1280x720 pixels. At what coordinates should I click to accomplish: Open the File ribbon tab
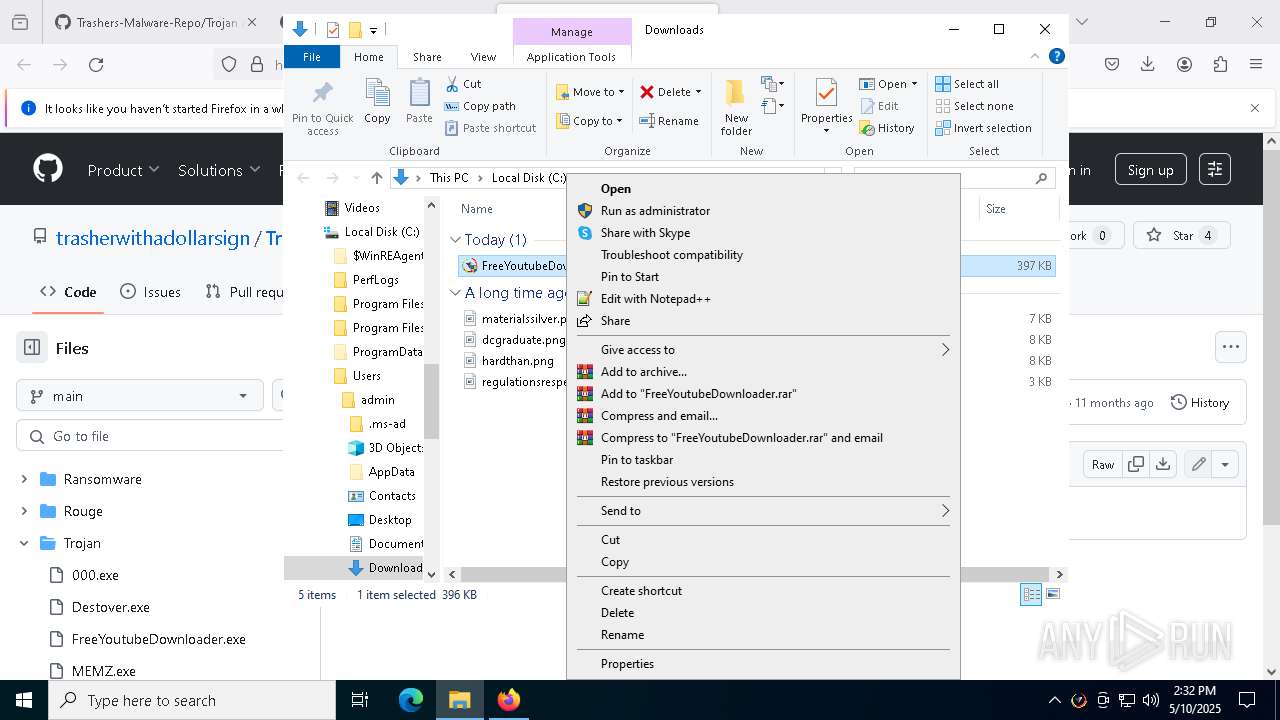point(312,57)
